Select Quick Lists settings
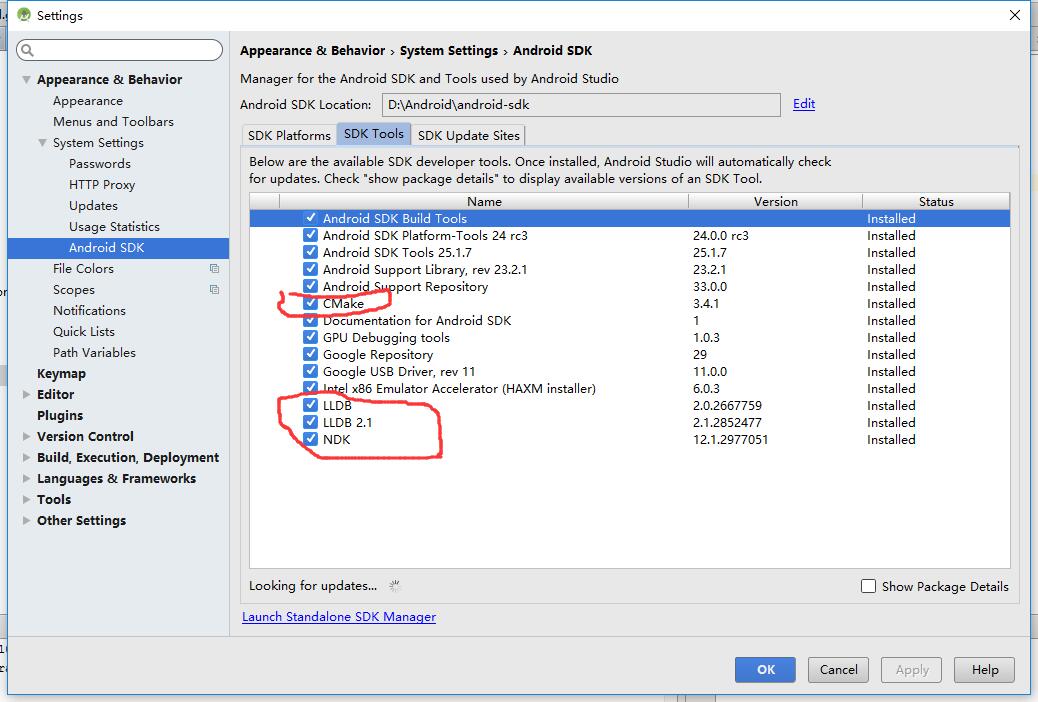This screenshot has height=702, width=1038. point(83,332)
